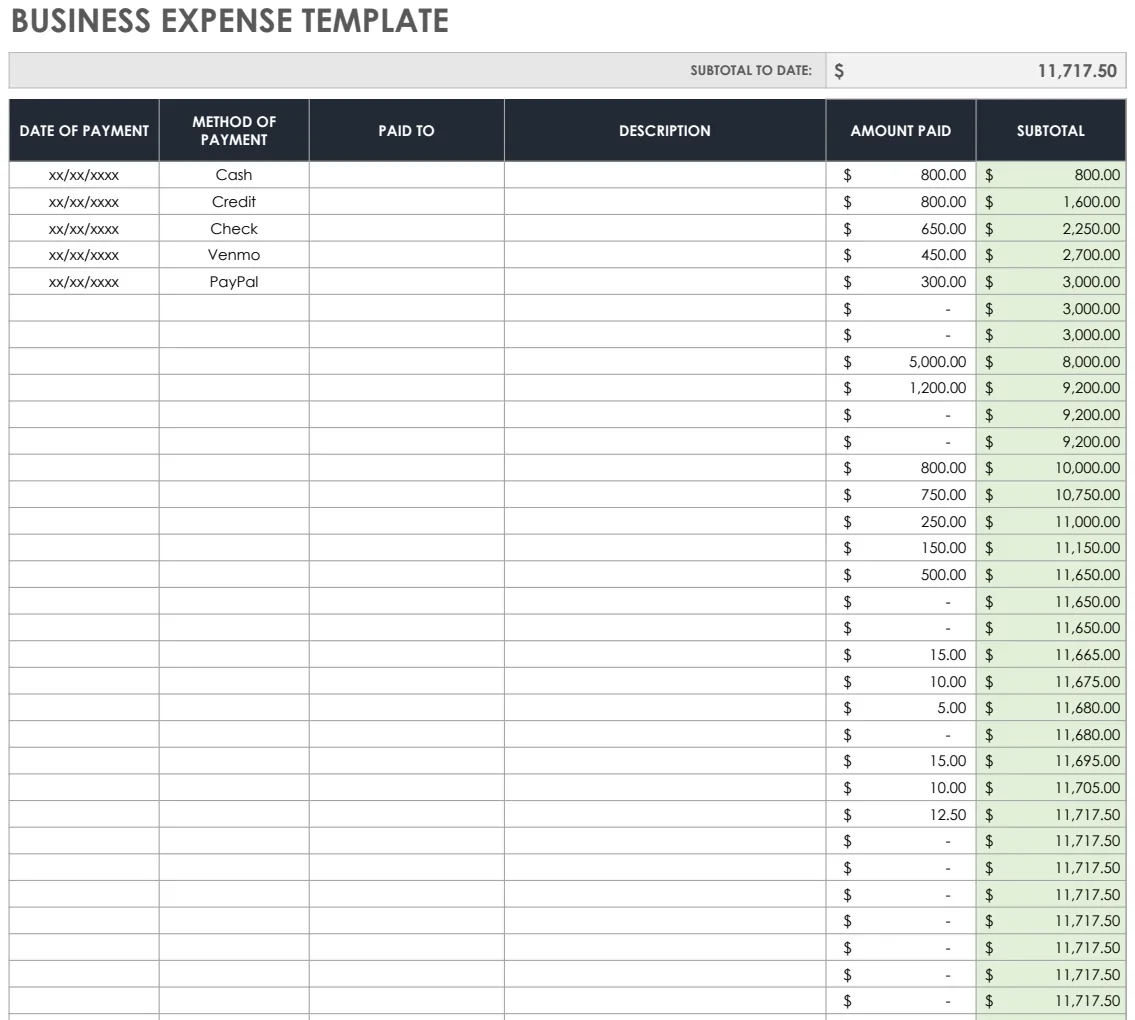Click the Cash payment method cell
1135x1020 pixels.
coord(234,175)
